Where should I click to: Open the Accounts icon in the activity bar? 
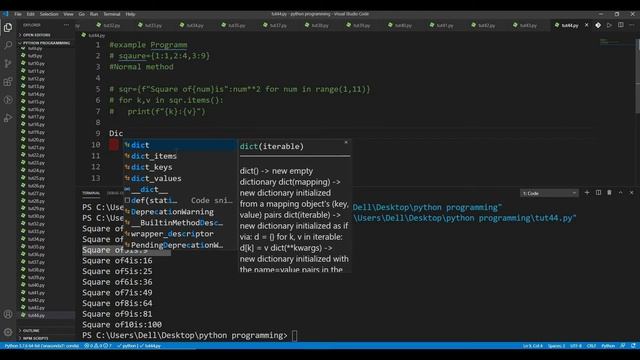[x=8, y=314]
